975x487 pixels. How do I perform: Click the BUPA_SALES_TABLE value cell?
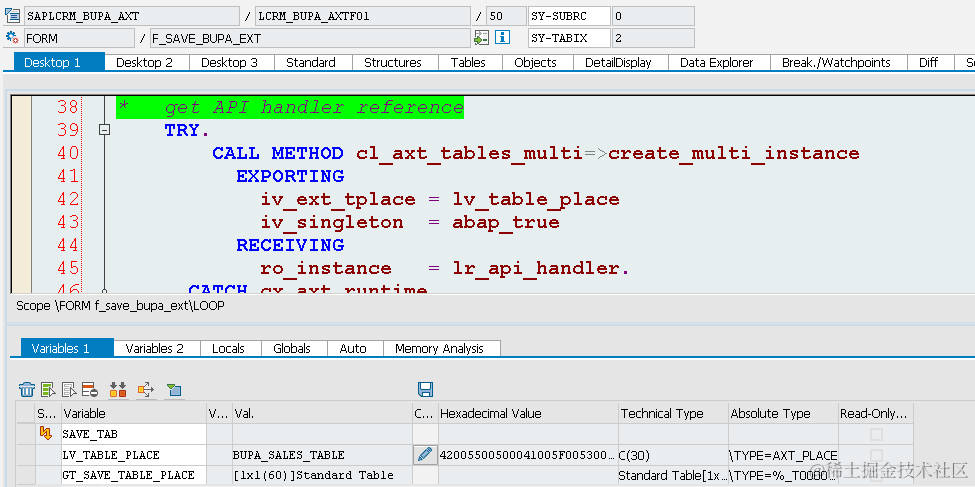click(x=322, y=455)
